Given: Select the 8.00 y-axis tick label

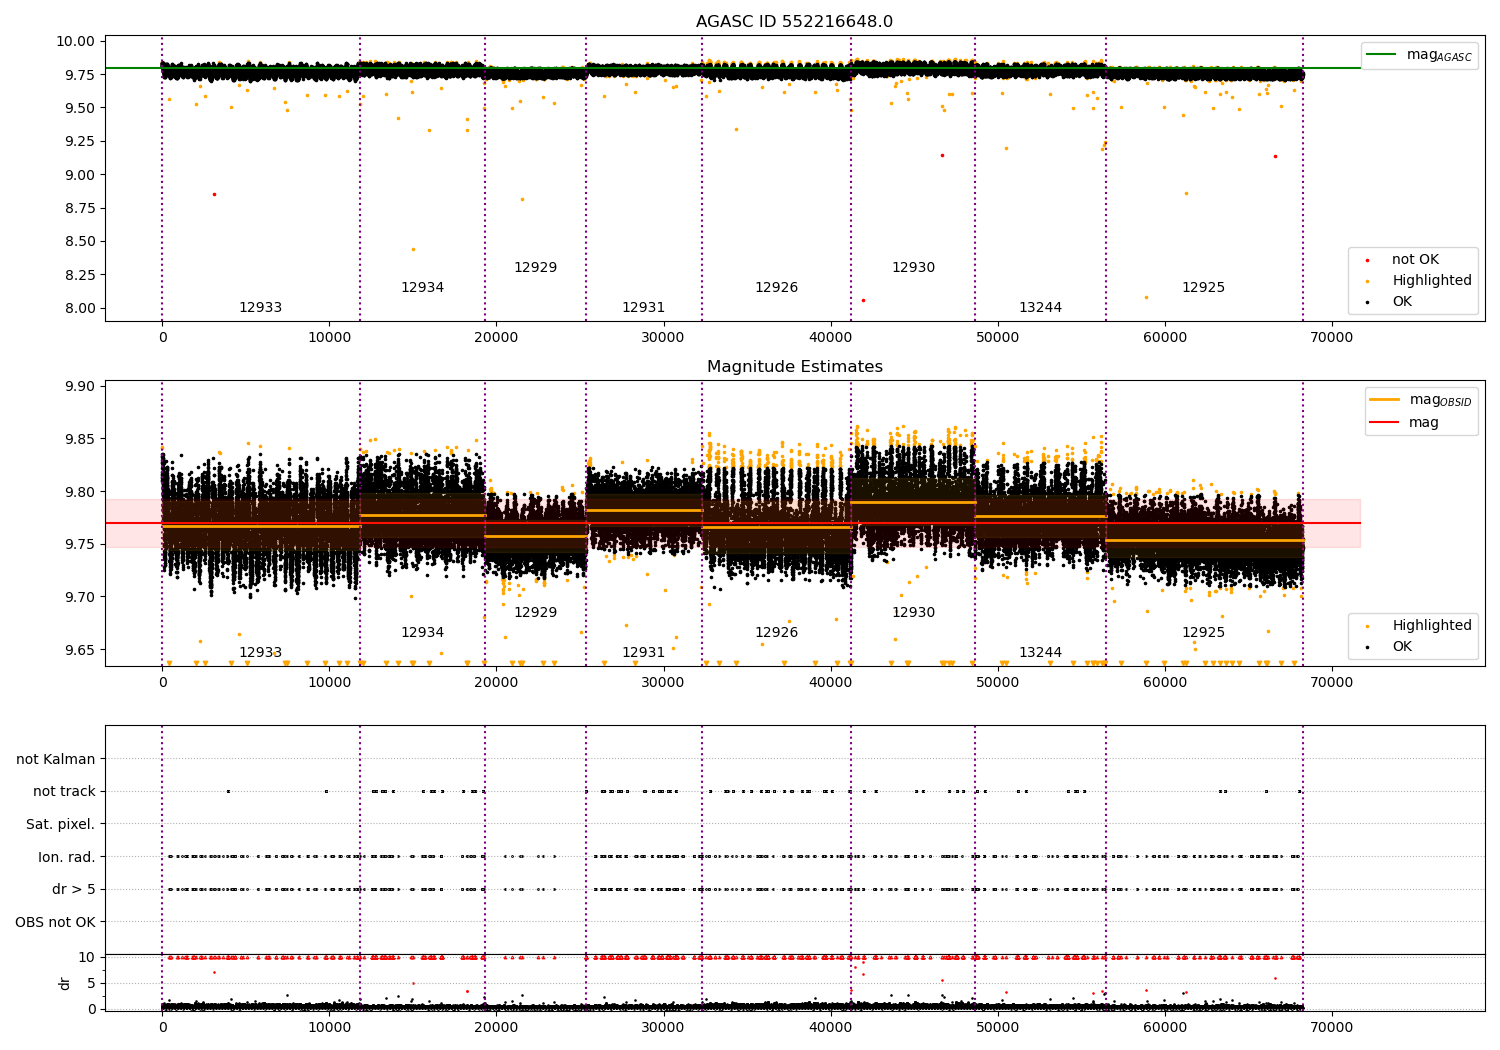Looking at the screenshot, I should [79, 308].
